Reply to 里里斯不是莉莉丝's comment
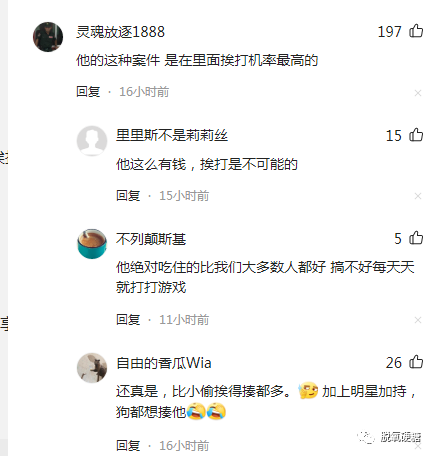The width and height of the screenshot is (434, 456). pyautogui.click(x=128, y=196)
